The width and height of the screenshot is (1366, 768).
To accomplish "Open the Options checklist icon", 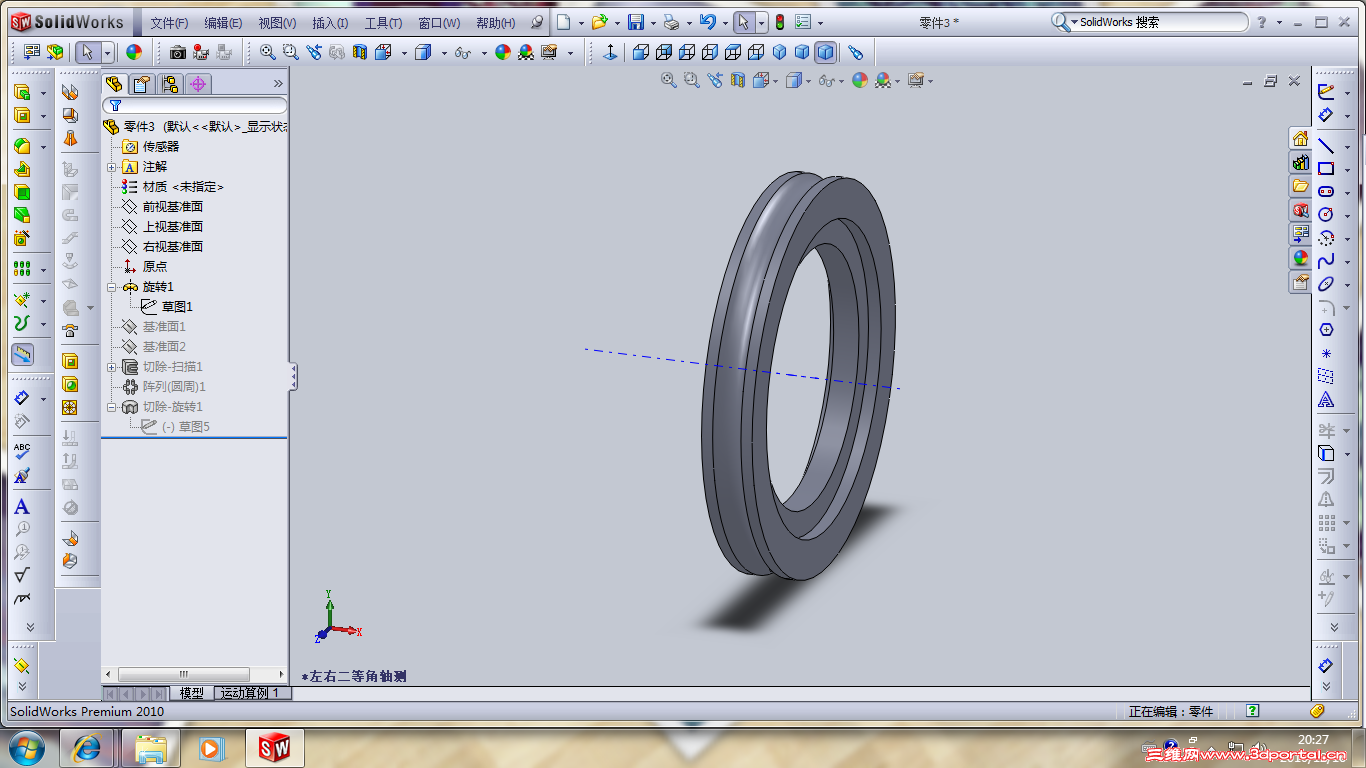I will 802,22.
